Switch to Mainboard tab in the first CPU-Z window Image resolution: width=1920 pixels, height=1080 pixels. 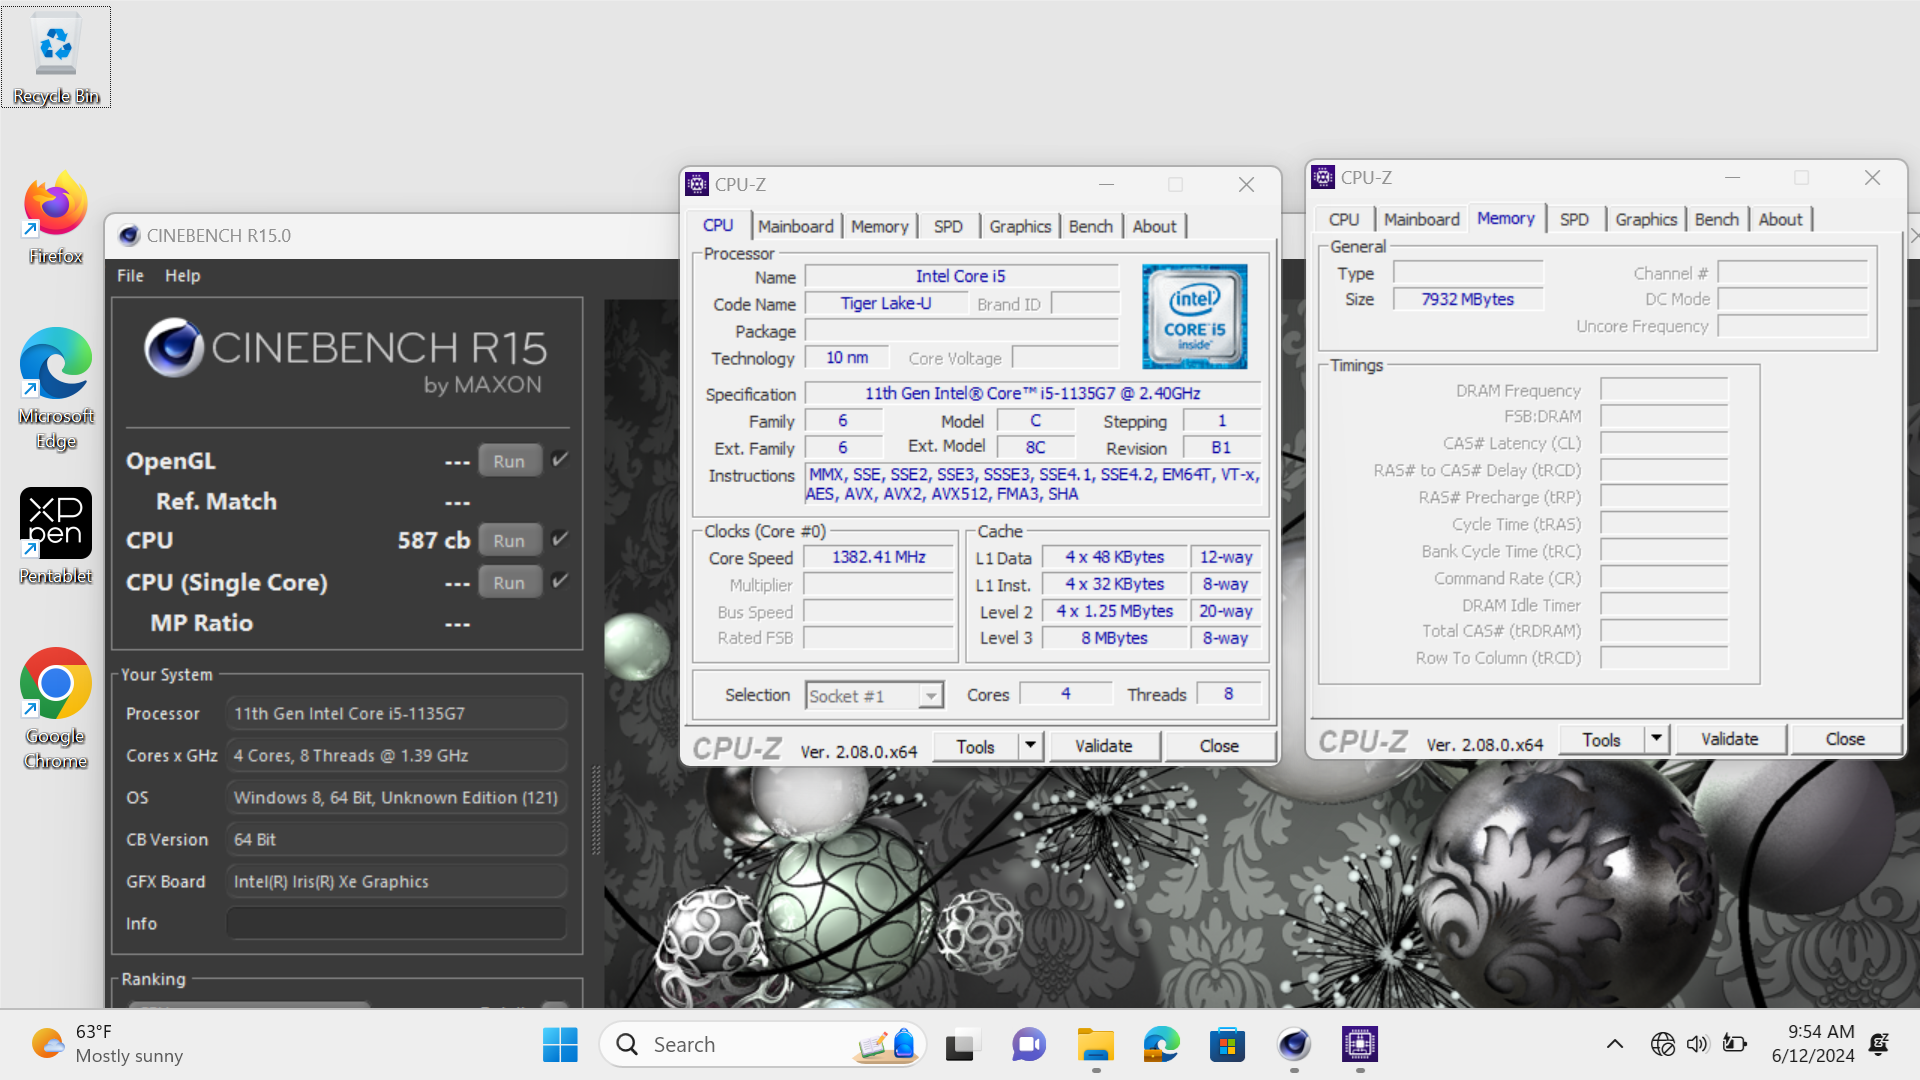coord(795,226)
